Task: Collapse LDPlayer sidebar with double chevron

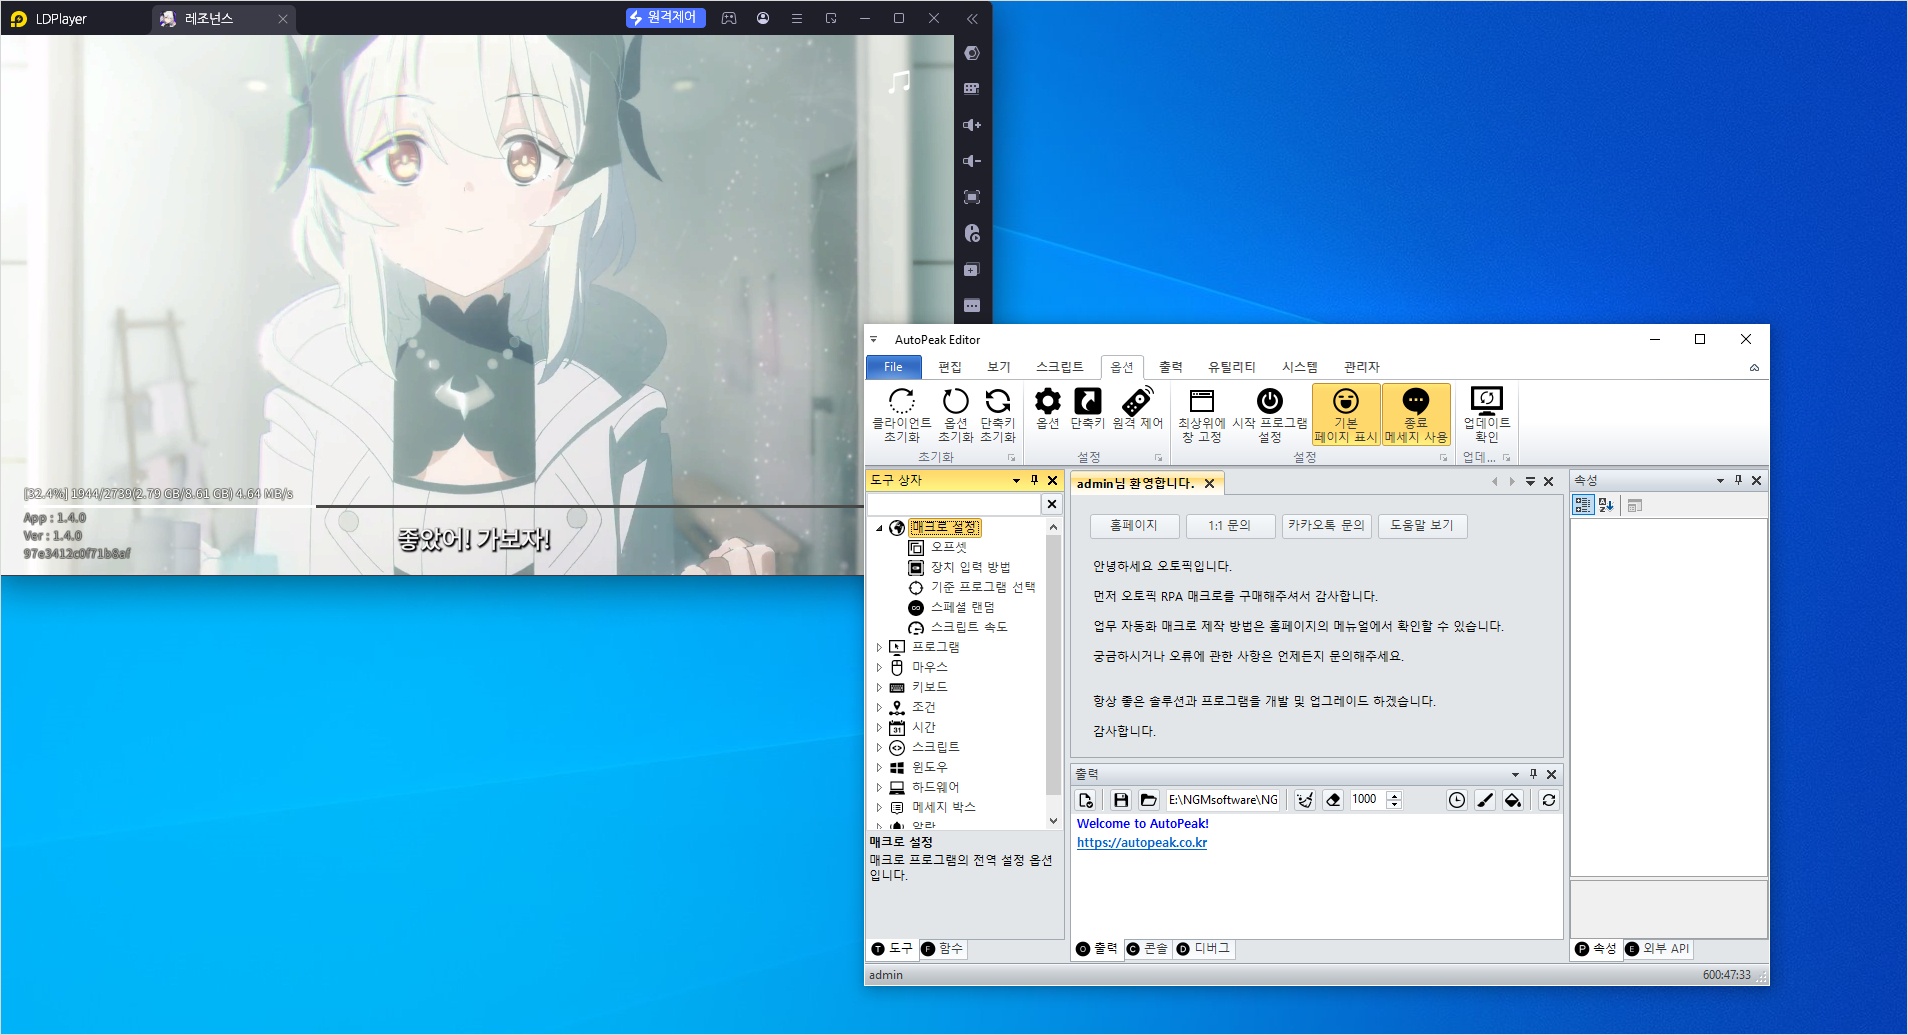Action: pyautogui.click(x=972, y=18)
